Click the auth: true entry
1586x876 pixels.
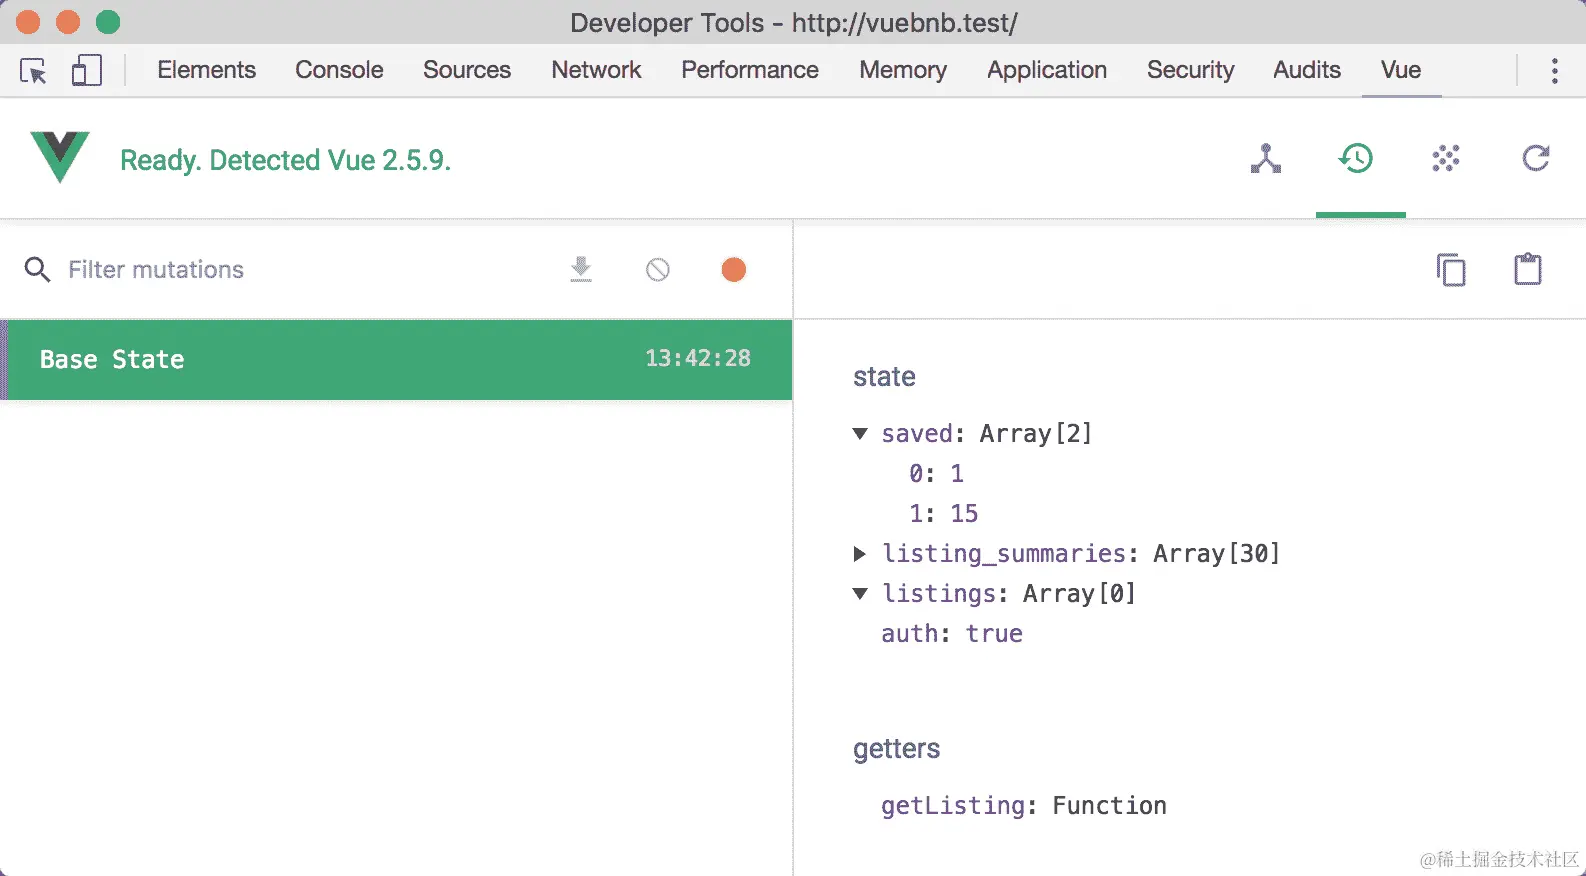tap(951, 634)
